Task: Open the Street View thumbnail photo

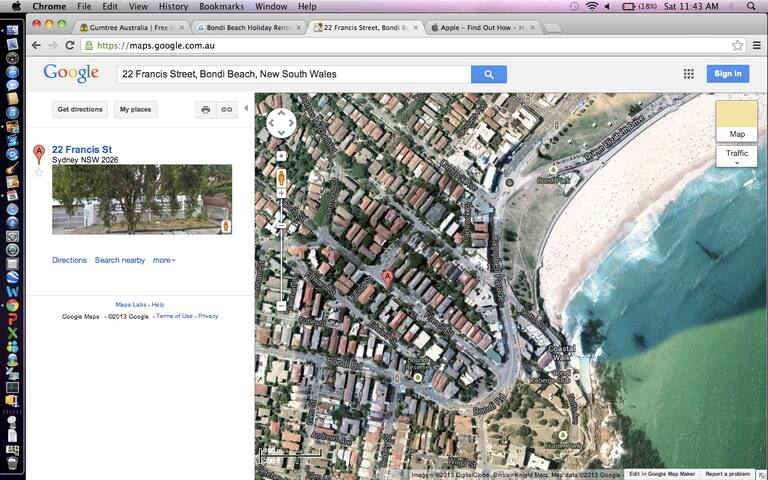Action: (x=142, y=199)
